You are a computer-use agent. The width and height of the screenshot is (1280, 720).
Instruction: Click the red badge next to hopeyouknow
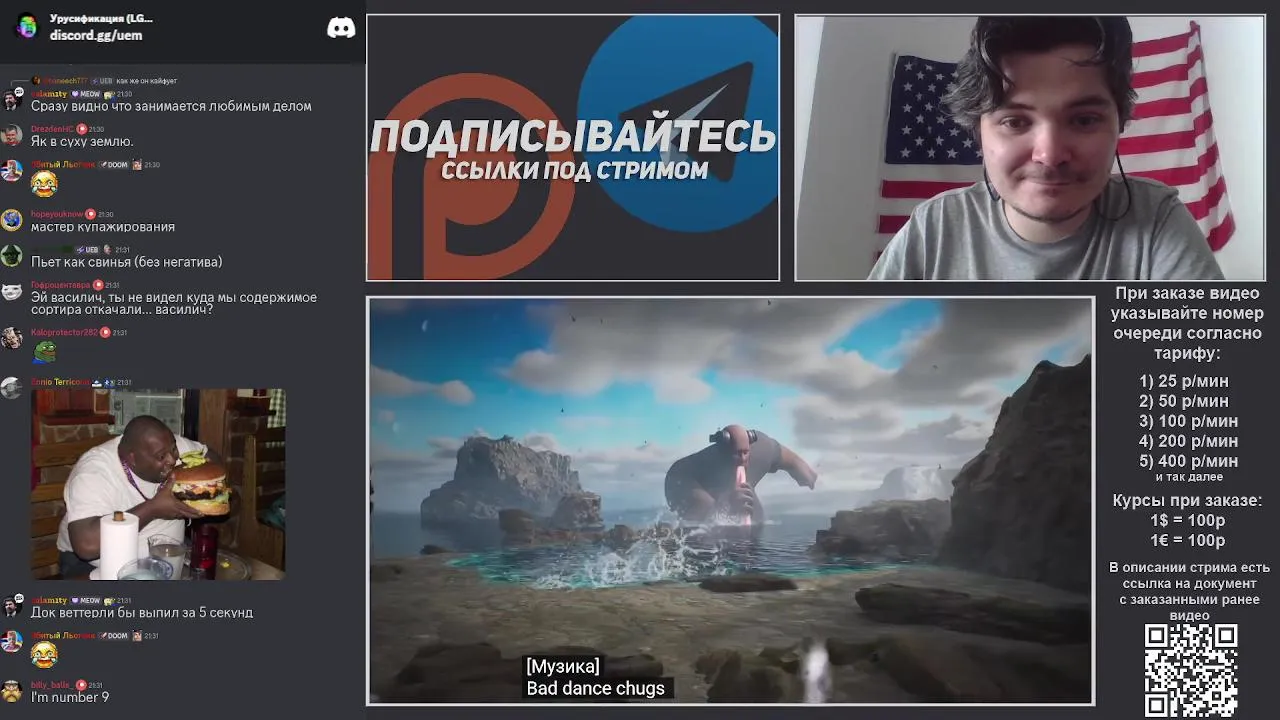pyautogui.click(x=90, y=214)
